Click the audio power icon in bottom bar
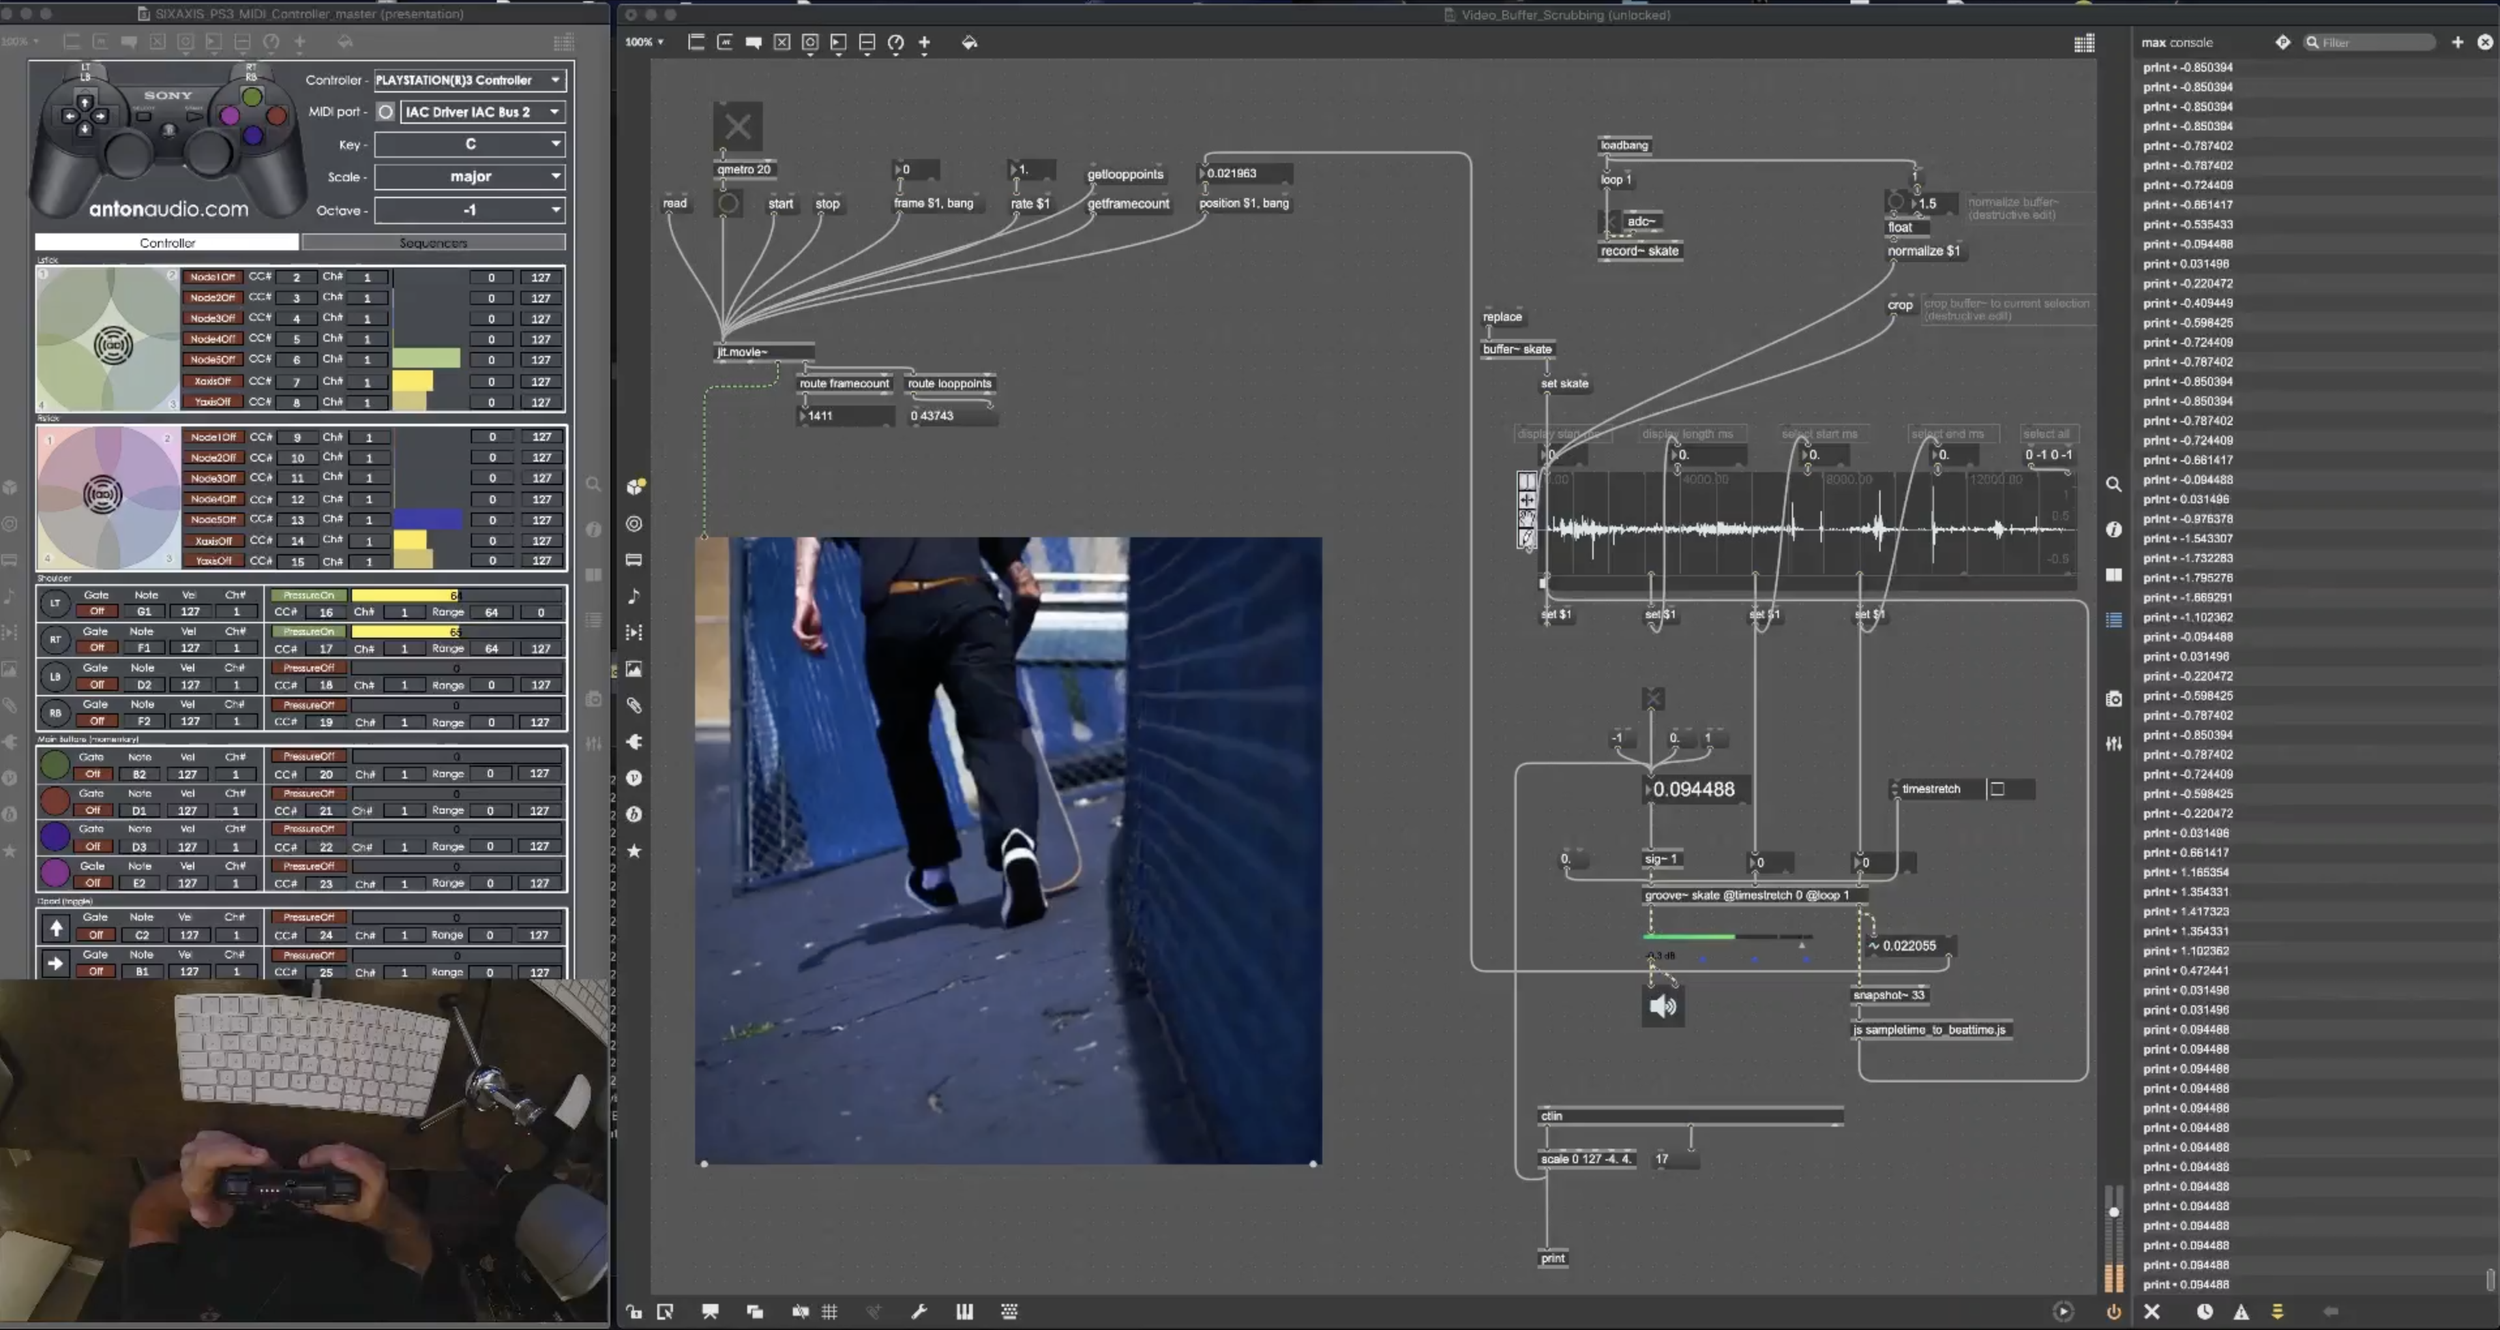This screenshot has height=1330, width=2500. 2113,1312
